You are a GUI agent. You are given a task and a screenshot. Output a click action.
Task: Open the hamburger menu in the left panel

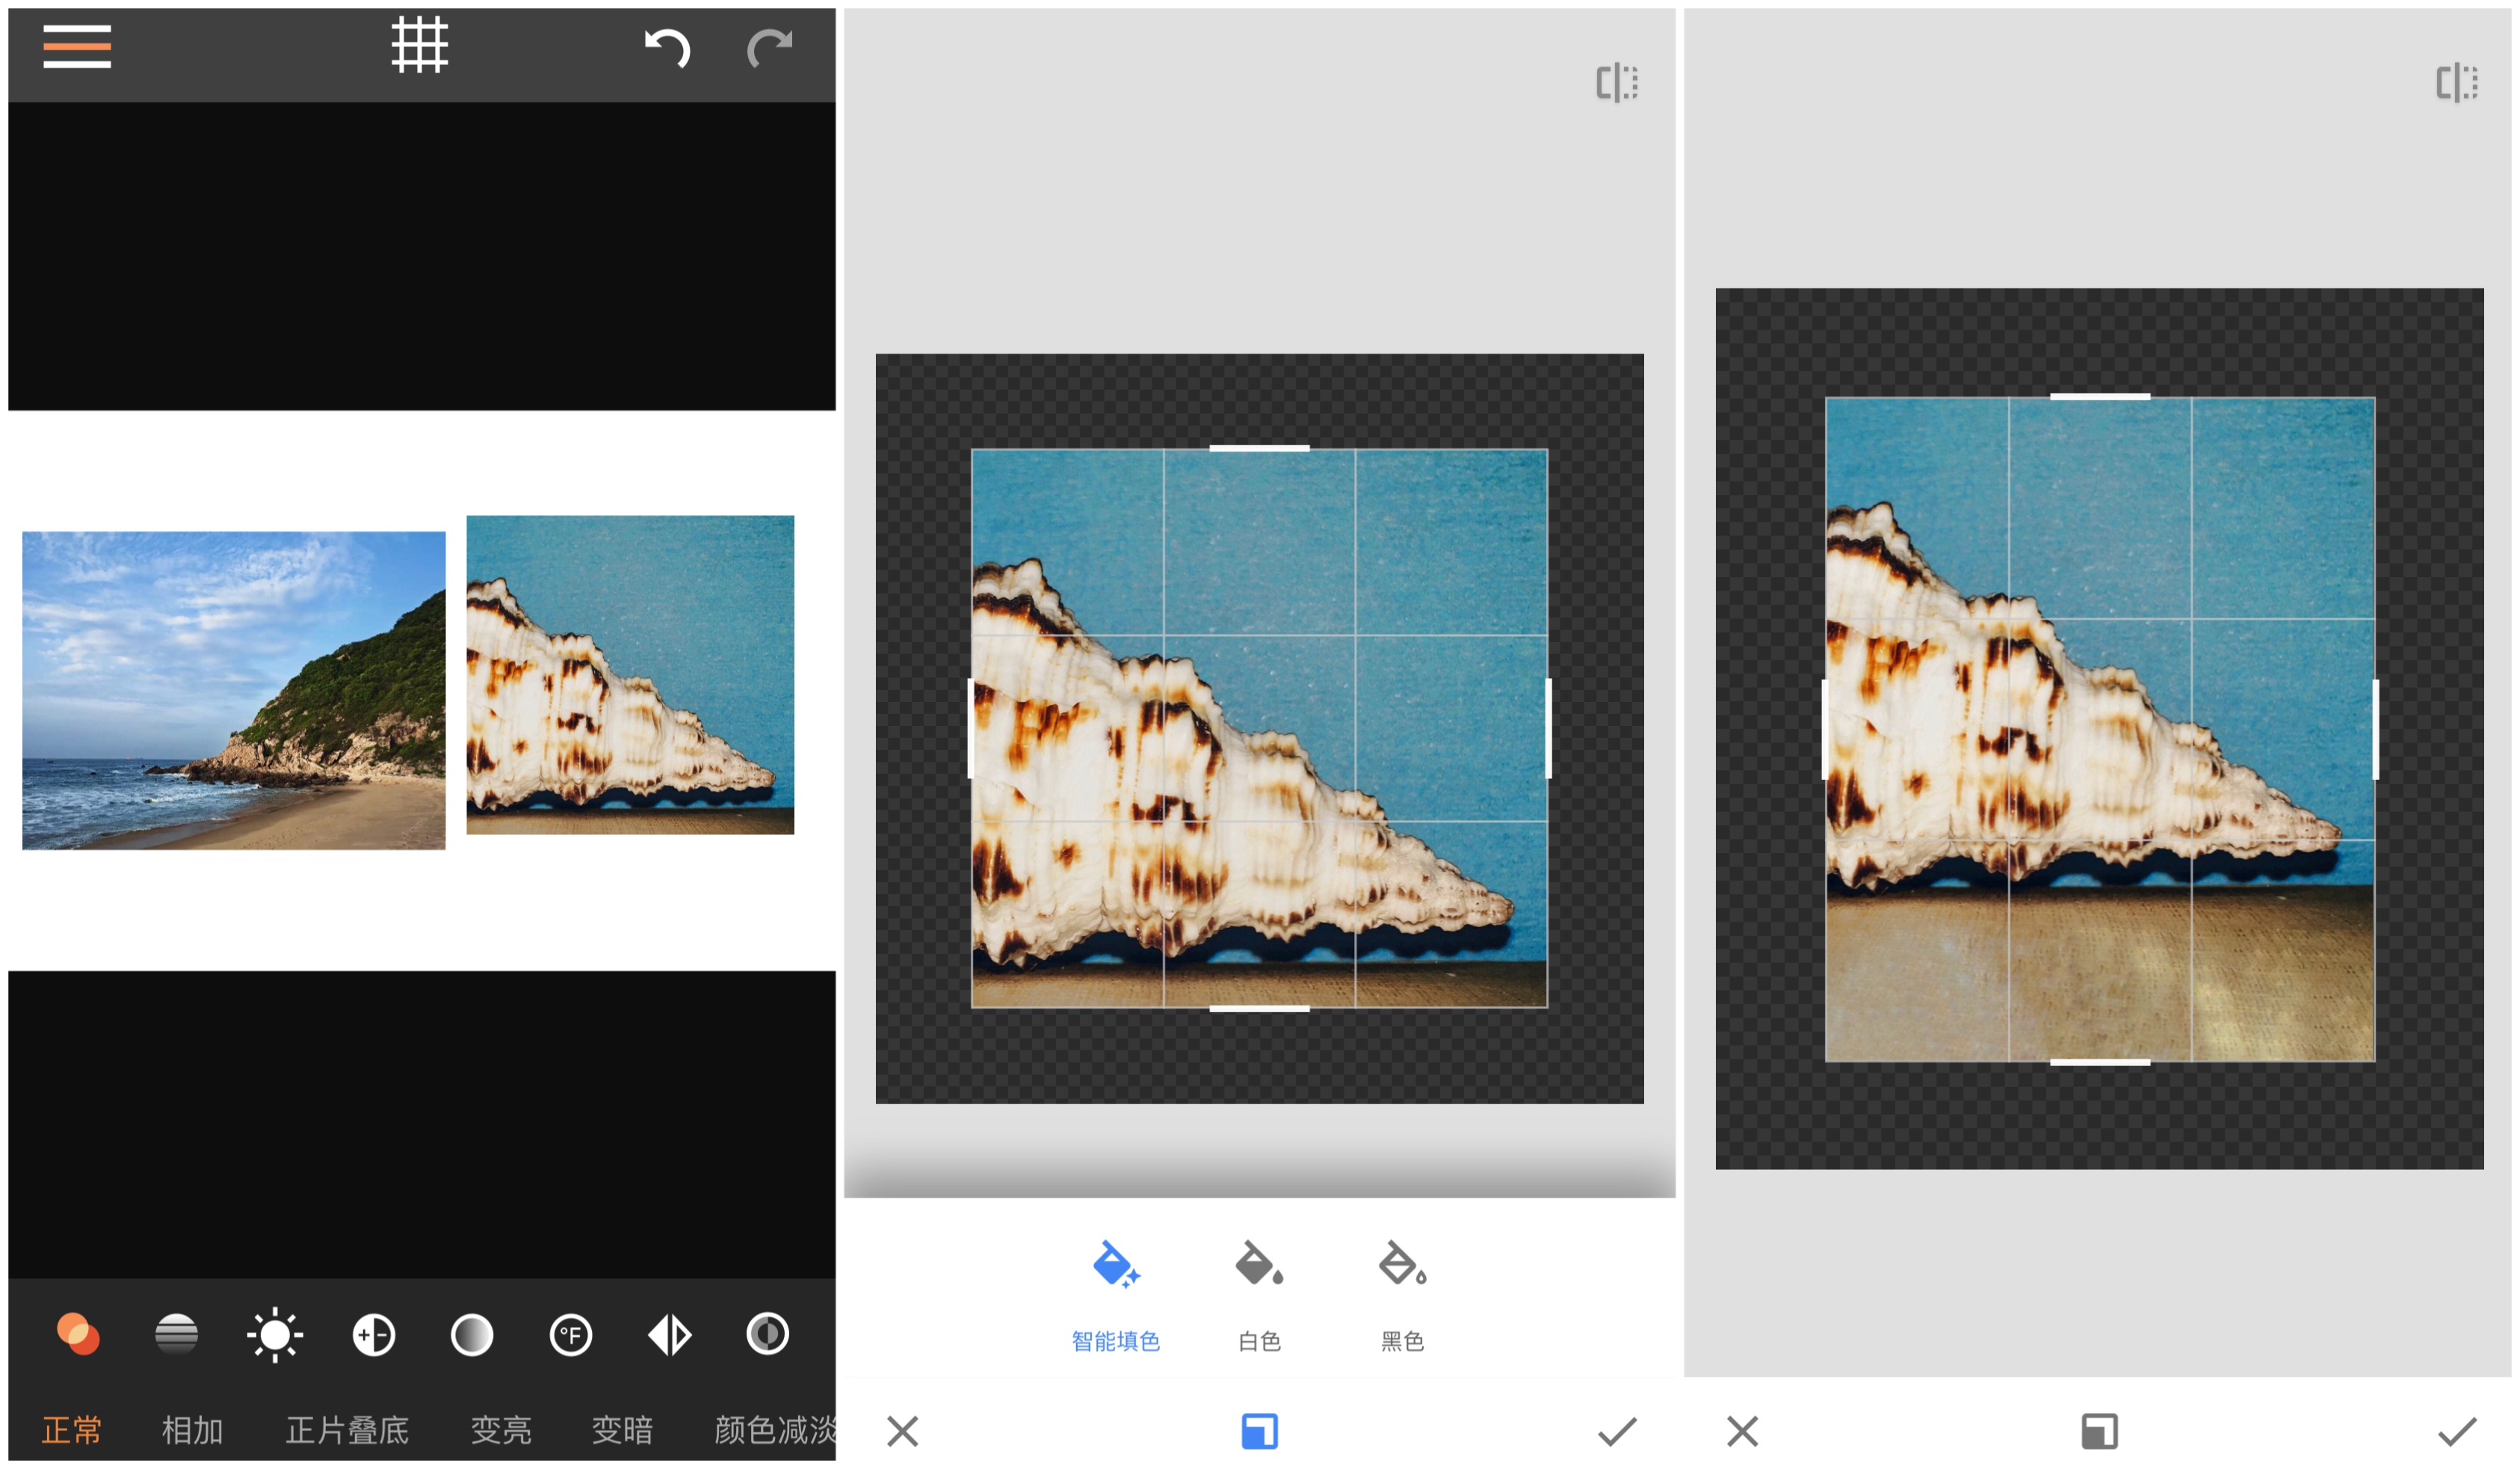(x=77, y=47)
